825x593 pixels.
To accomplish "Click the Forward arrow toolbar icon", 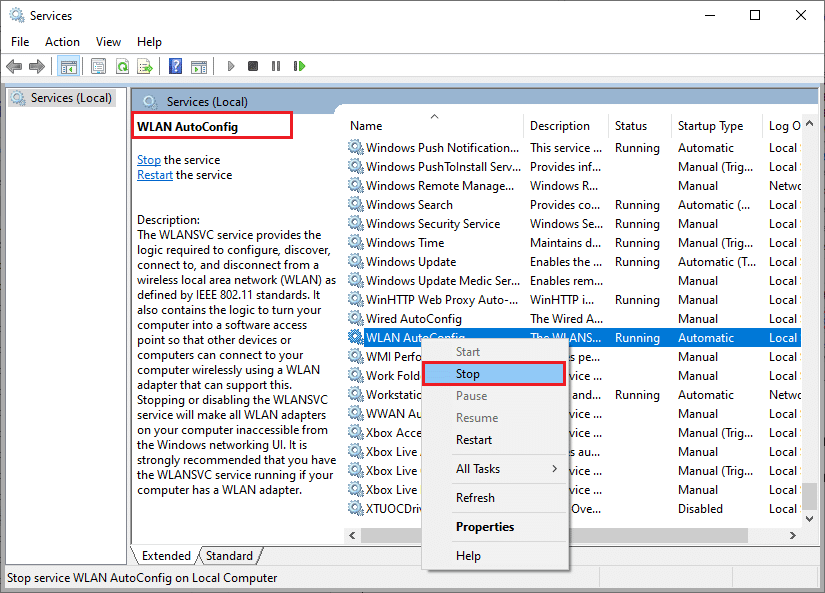I will pos(37,66).
